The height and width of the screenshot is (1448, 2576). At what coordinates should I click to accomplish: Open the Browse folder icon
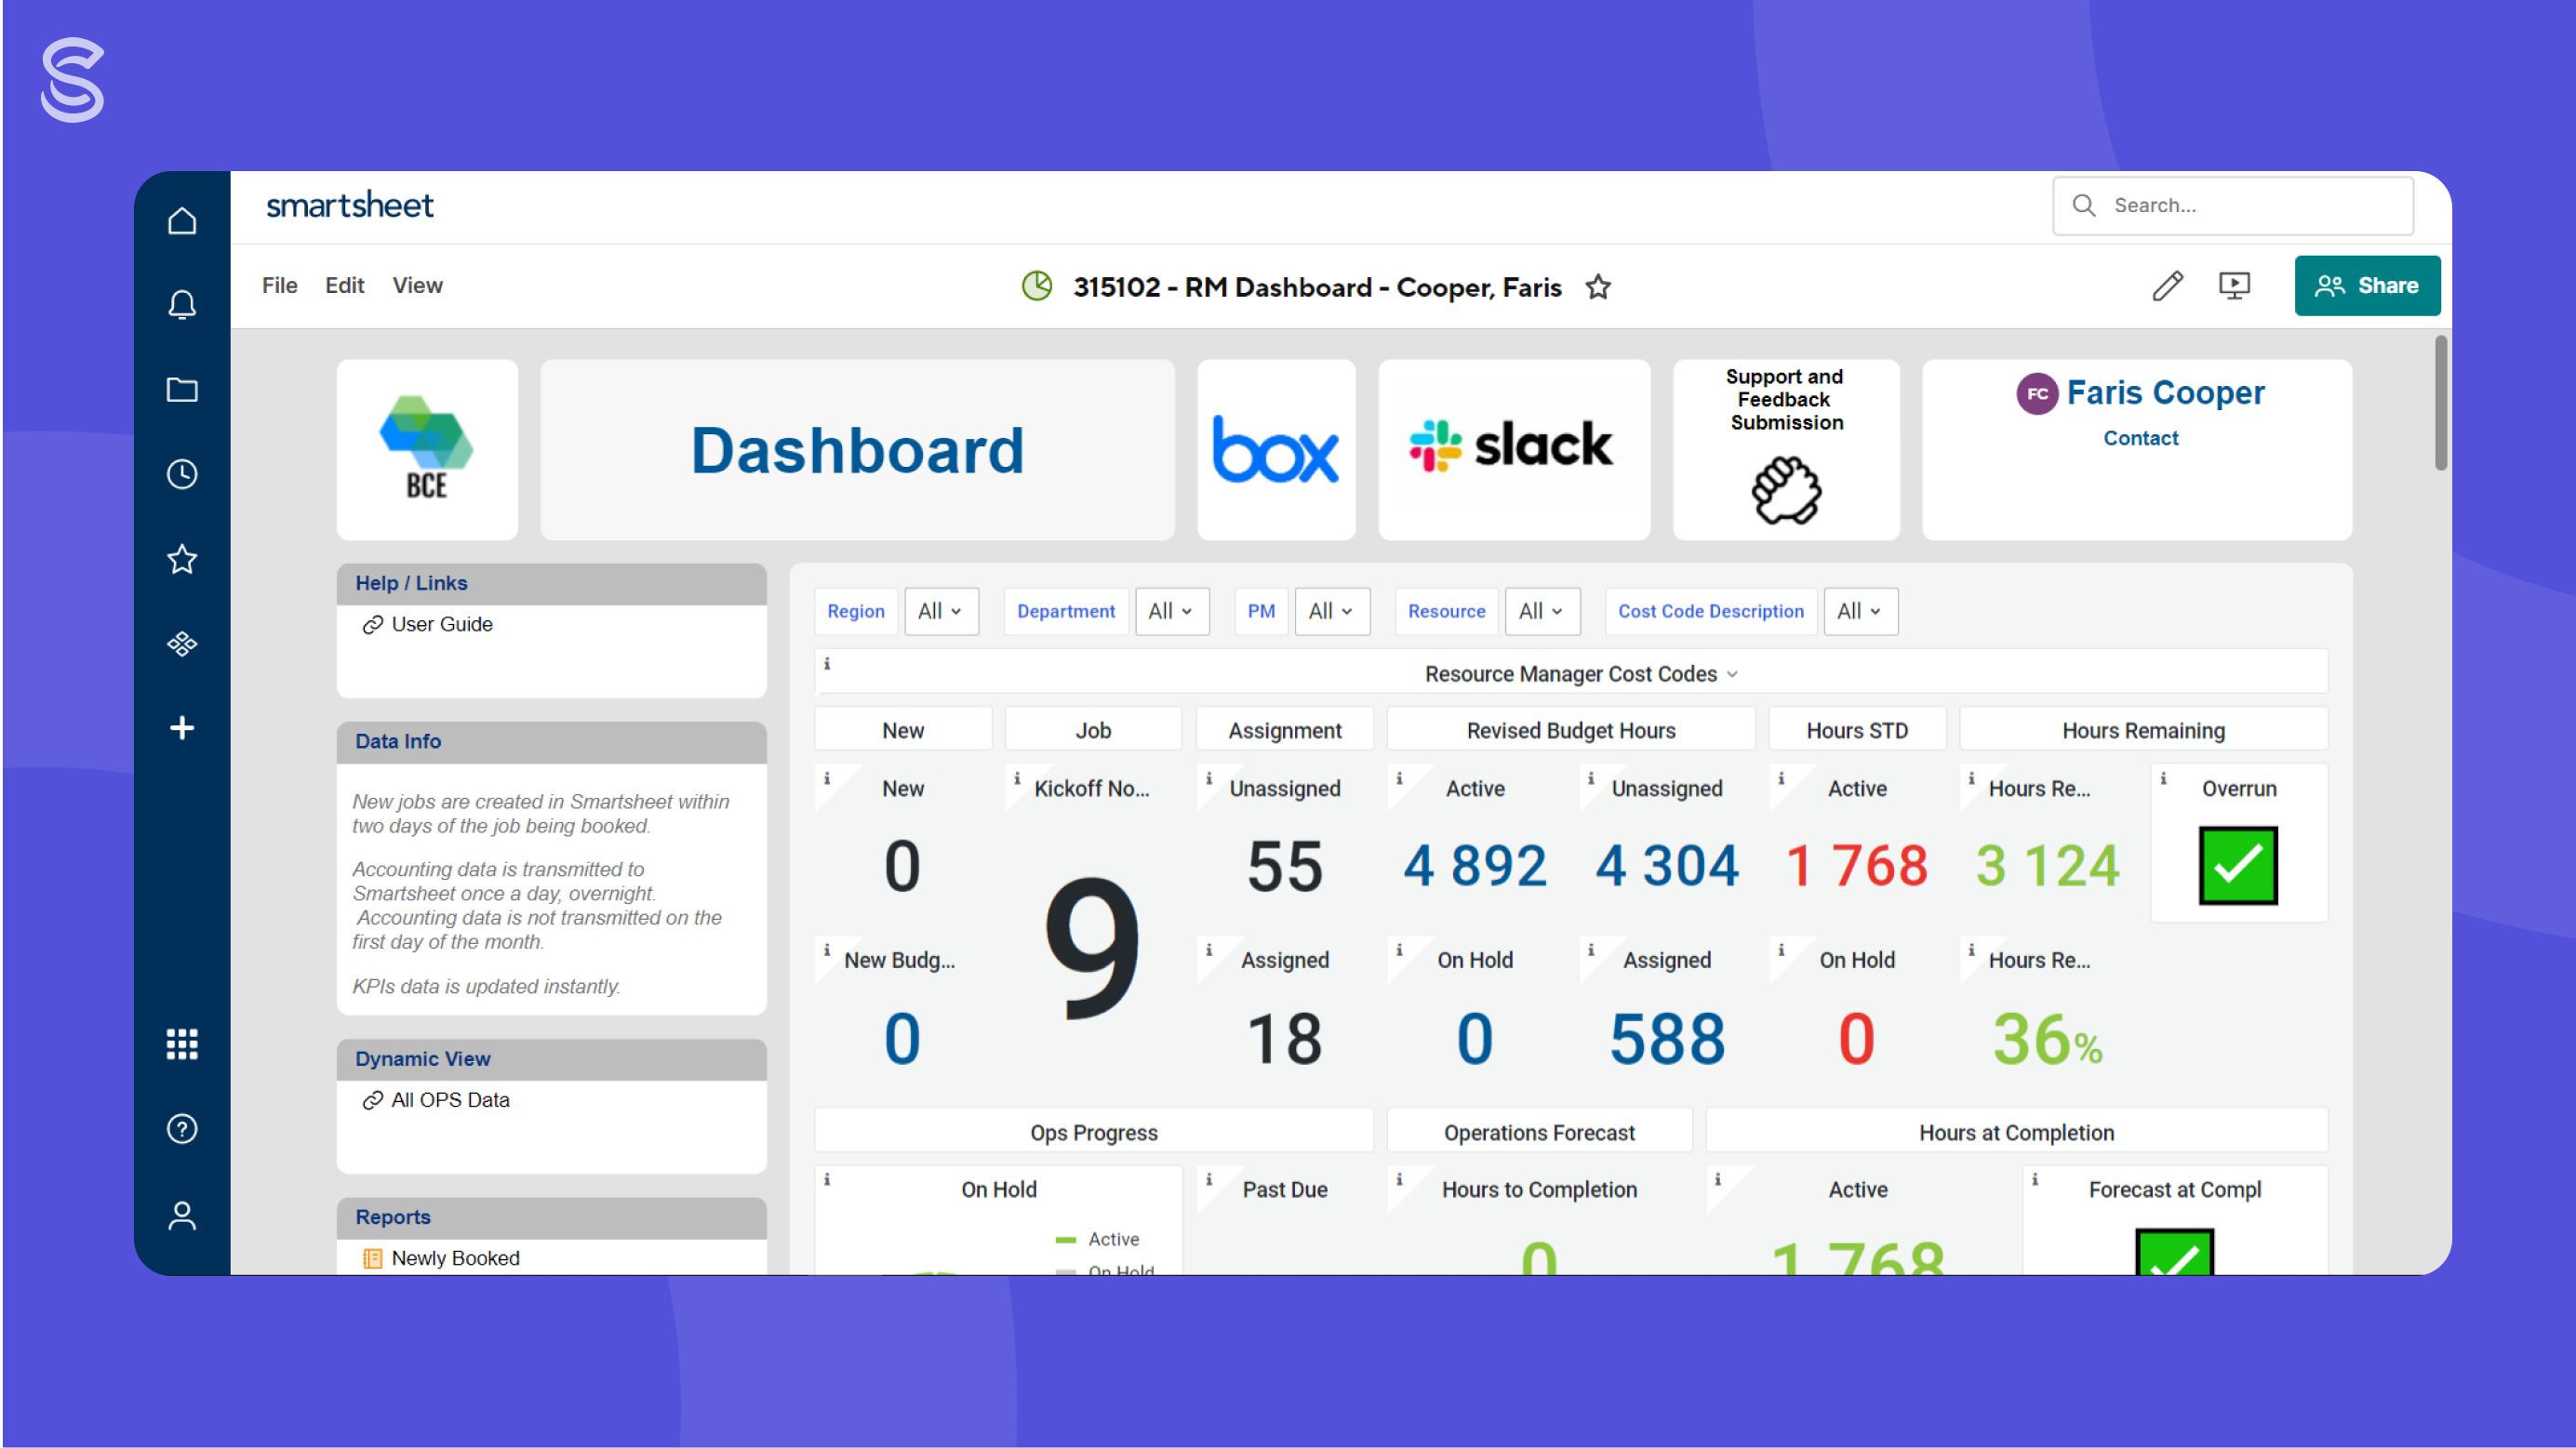(181, 389)
